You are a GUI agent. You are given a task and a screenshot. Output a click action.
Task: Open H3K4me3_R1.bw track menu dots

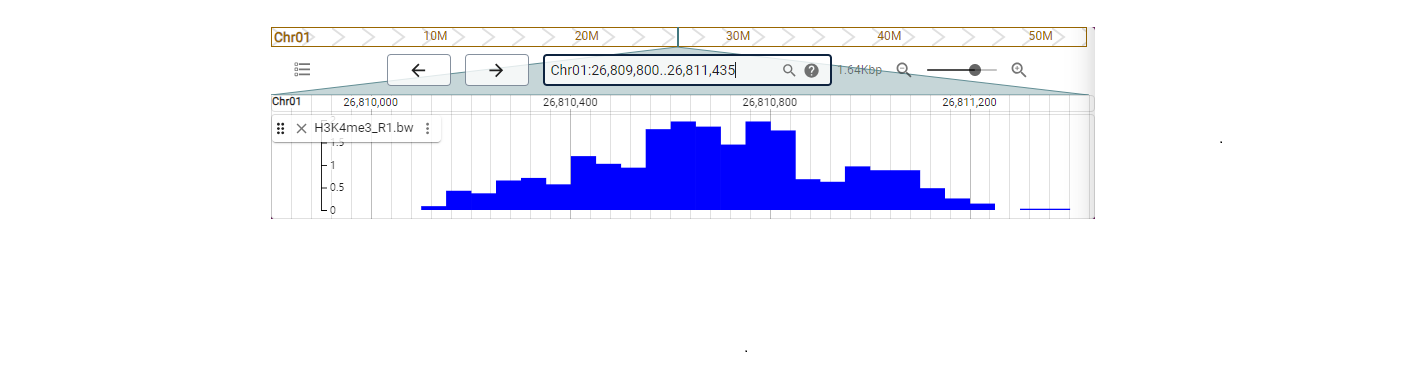click(427, 128)
